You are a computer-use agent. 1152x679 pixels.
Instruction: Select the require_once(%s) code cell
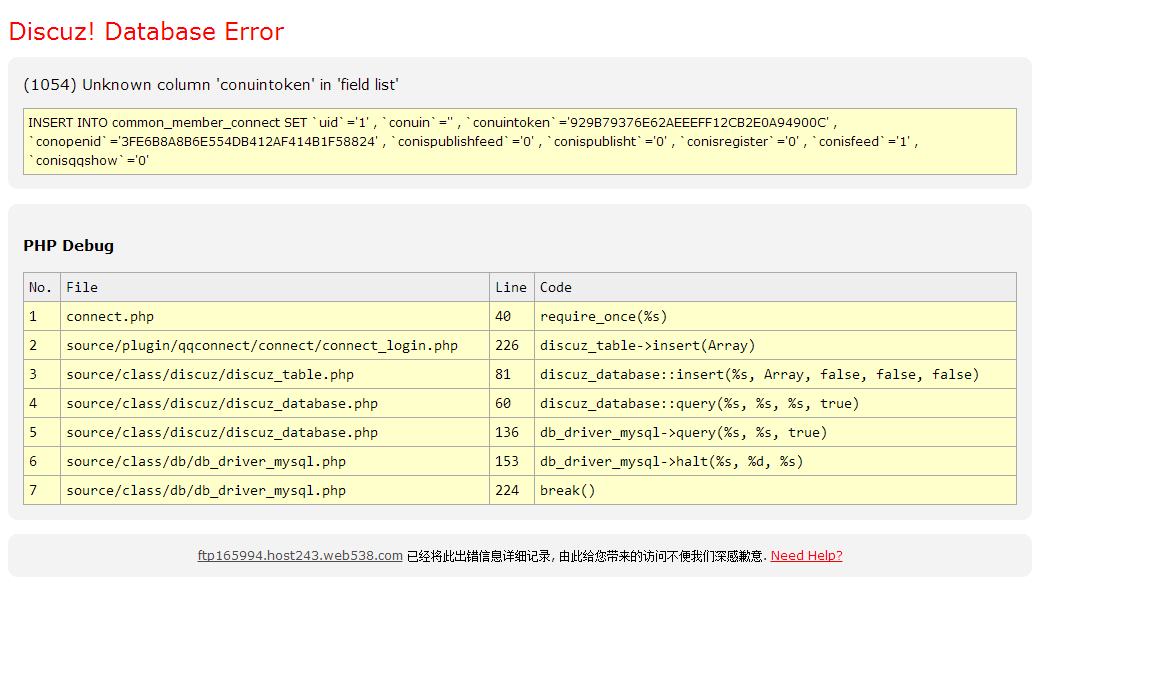click(x=775, y=316)
